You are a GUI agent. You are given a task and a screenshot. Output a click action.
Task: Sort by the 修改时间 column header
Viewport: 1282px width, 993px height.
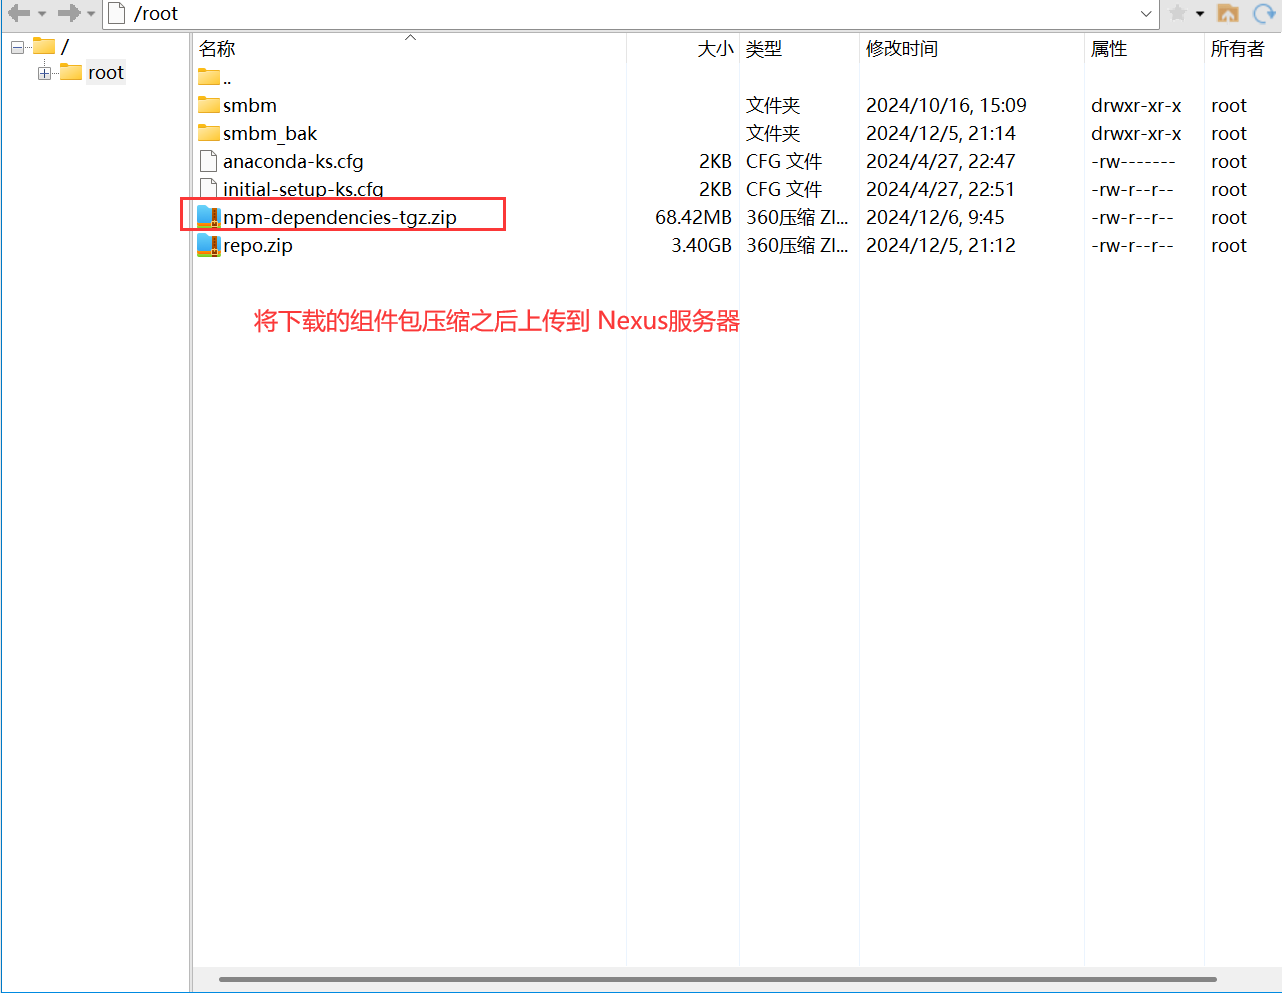[x=901, y=49]
